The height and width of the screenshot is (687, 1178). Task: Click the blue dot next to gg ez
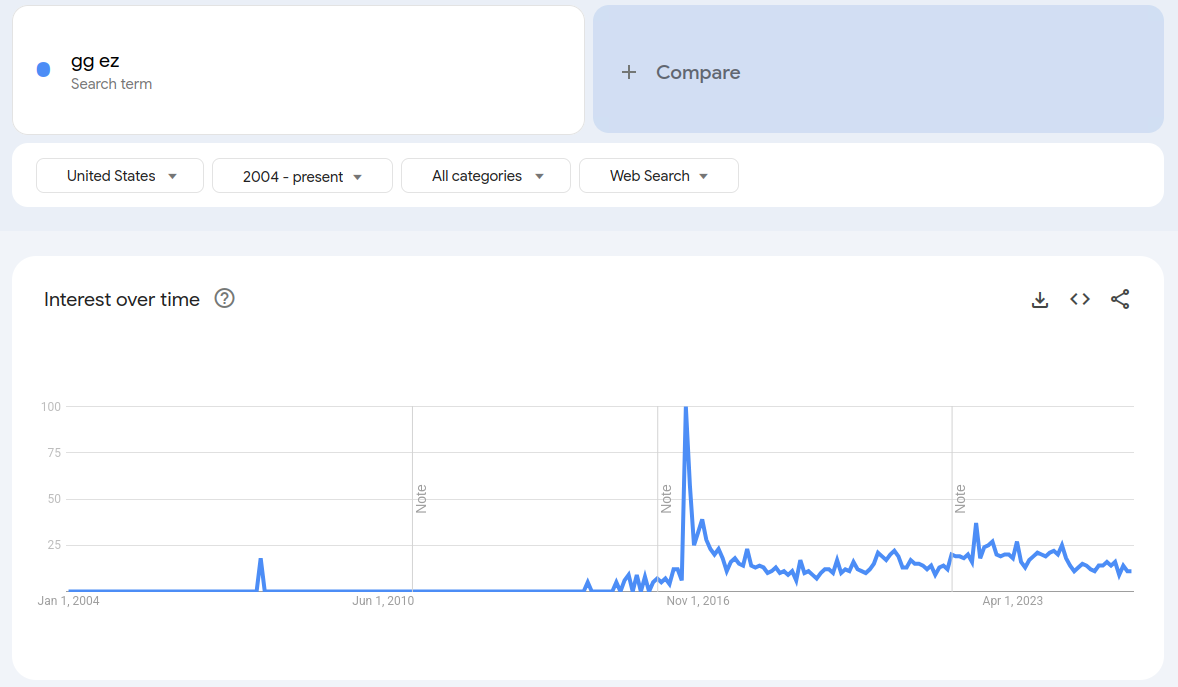pos(44,70)
